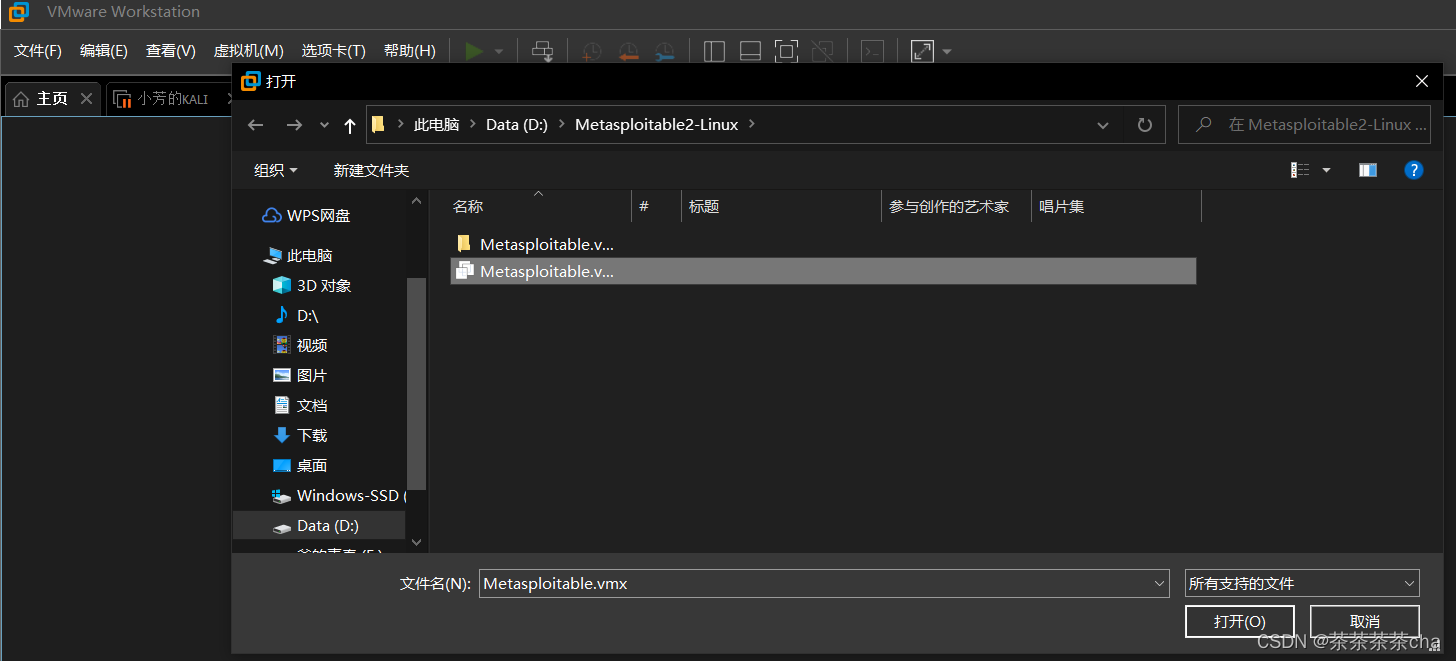Image resolution: width=1456 pixels, height=661 pixels.
Task: Open the 查看(V) menu
Action: click(171, 51)
